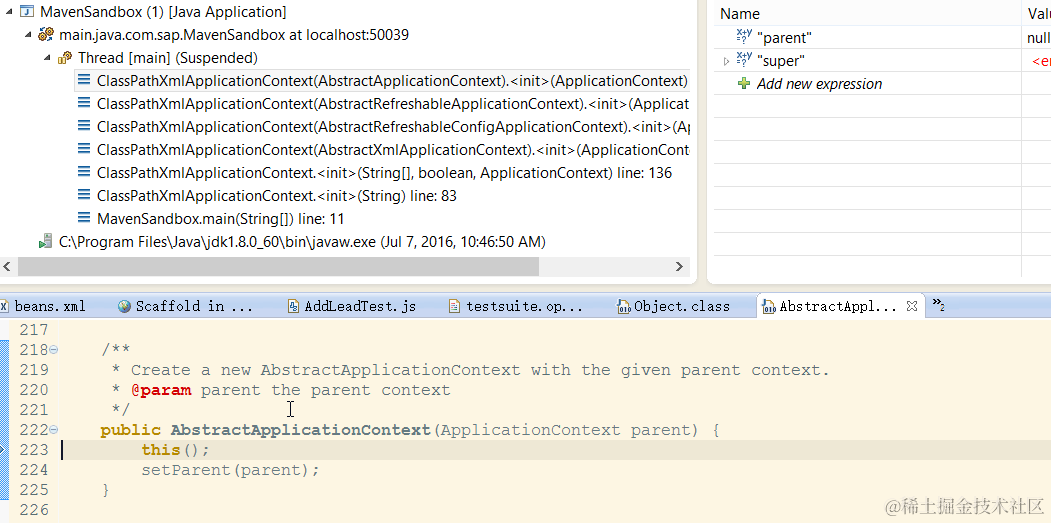This screenshot has height=523, width=1051.
Task: Click the Debug view scroll right arrow
Action: pyautogui.click(x=680, y=266)
